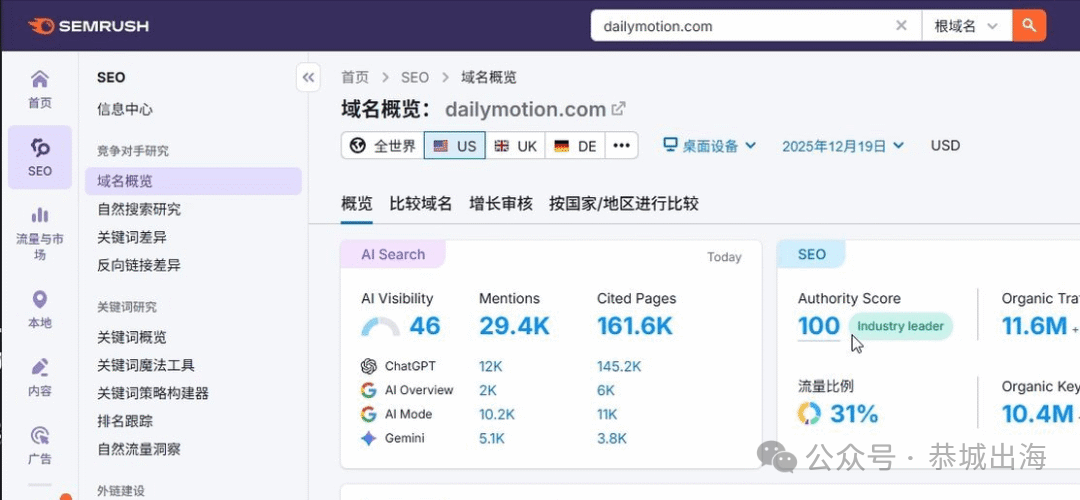This screenshot has height=500, width=1080.
Task: Click the AI Visibility score 46
Action: click(x=425, y=326)
